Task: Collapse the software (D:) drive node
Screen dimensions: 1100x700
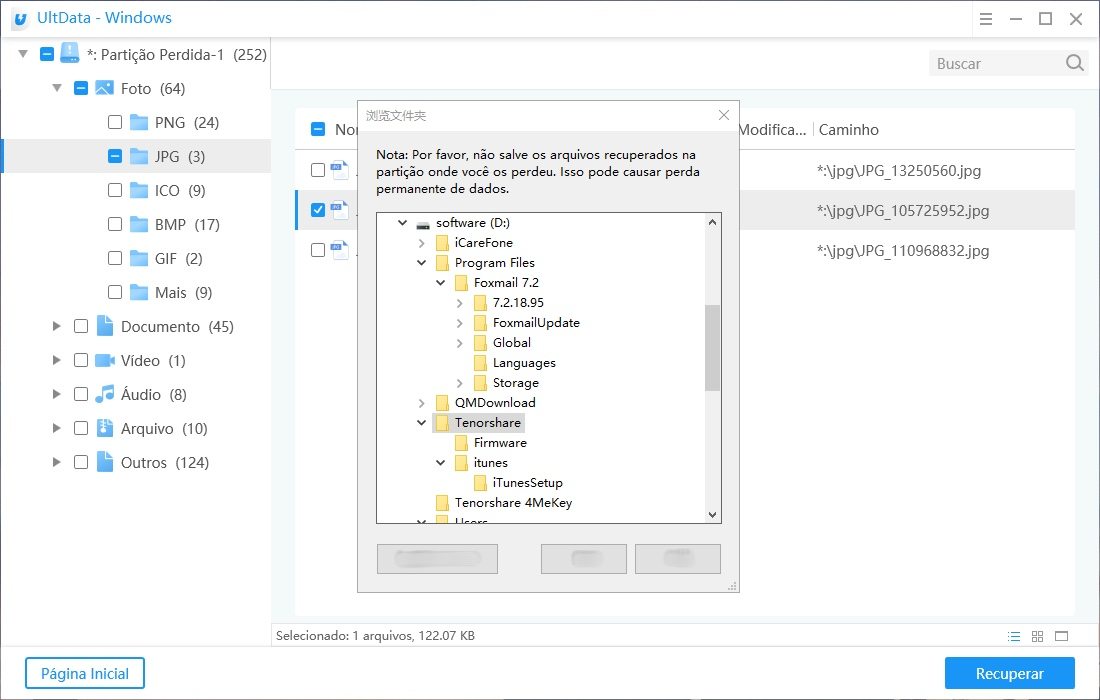Action: pyautogui.click(x=403, y=222)
